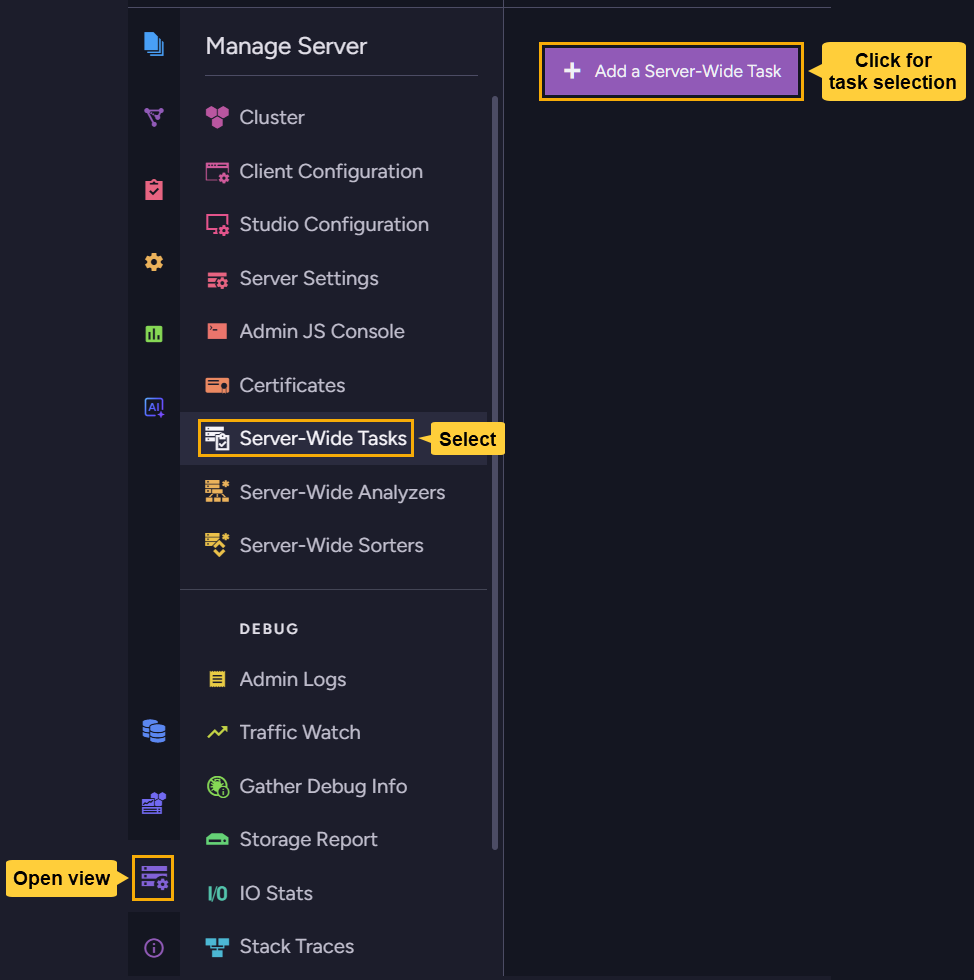Open Server-Wide Analyzers
The height and width of the screenshot is (980, 974).
[x=342, y=492]
